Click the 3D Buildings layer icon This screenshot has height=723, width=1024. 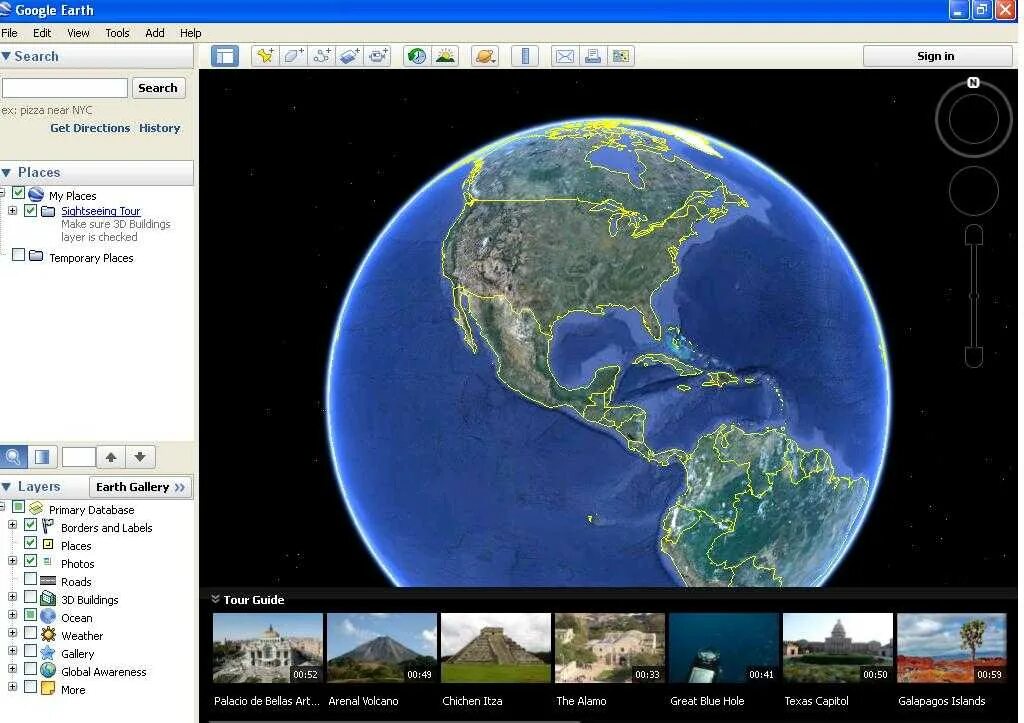(x=48, y=598)
